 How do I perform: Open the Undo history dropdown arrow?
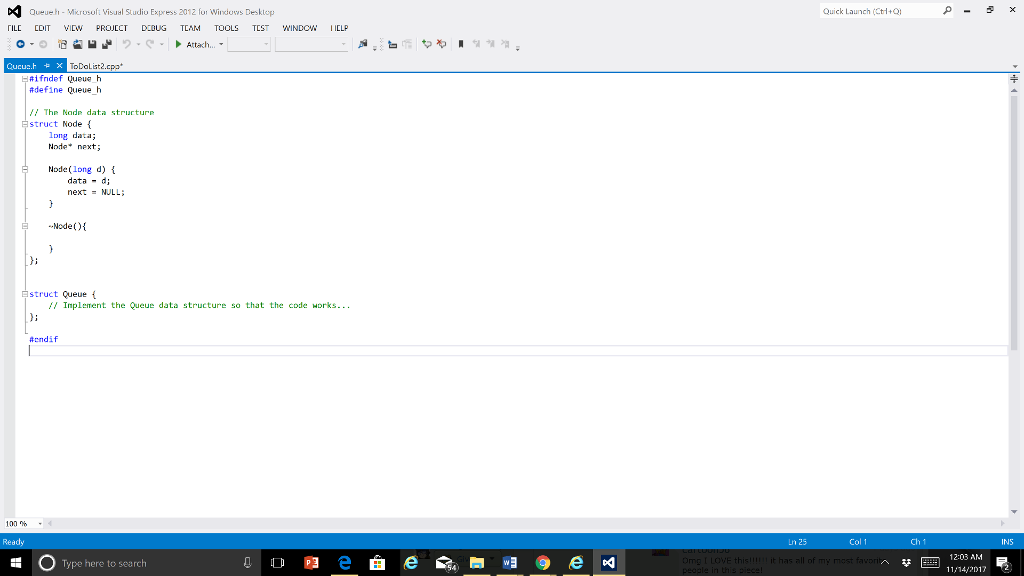point(138,44)
